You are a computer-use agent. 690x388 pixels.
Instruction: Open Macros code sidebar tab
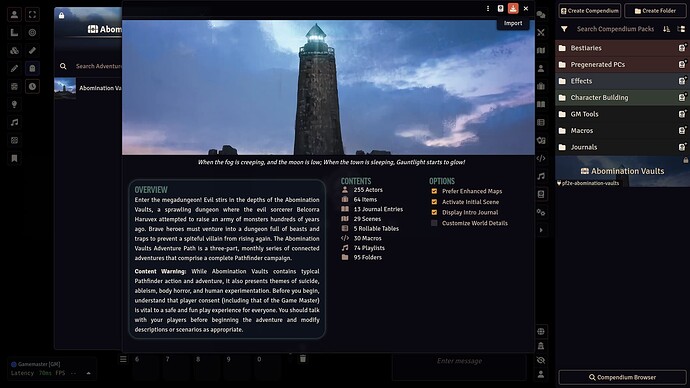pyautogui.click(x=541, y=158)
